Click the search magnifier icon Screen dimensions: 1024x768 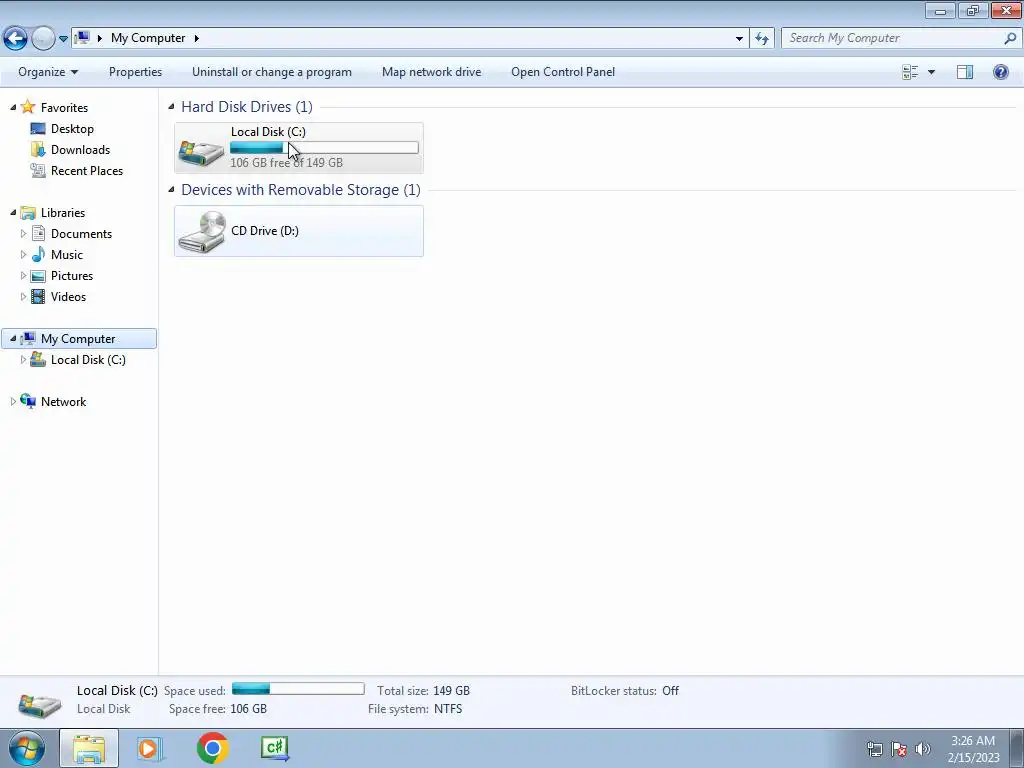tap(1010, 38)
